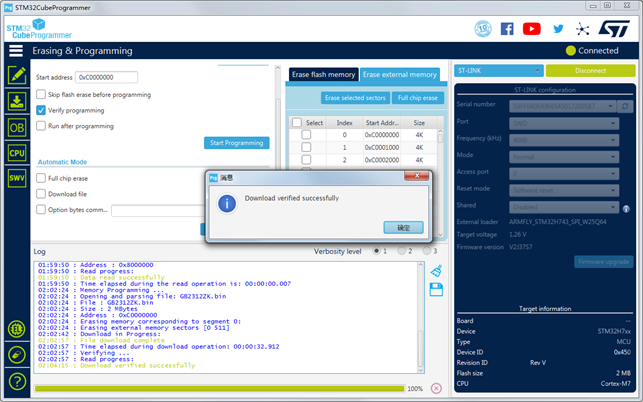Click the Start Addr column header
This screenshot has height=402, width=643.
[x=382, y=123]
